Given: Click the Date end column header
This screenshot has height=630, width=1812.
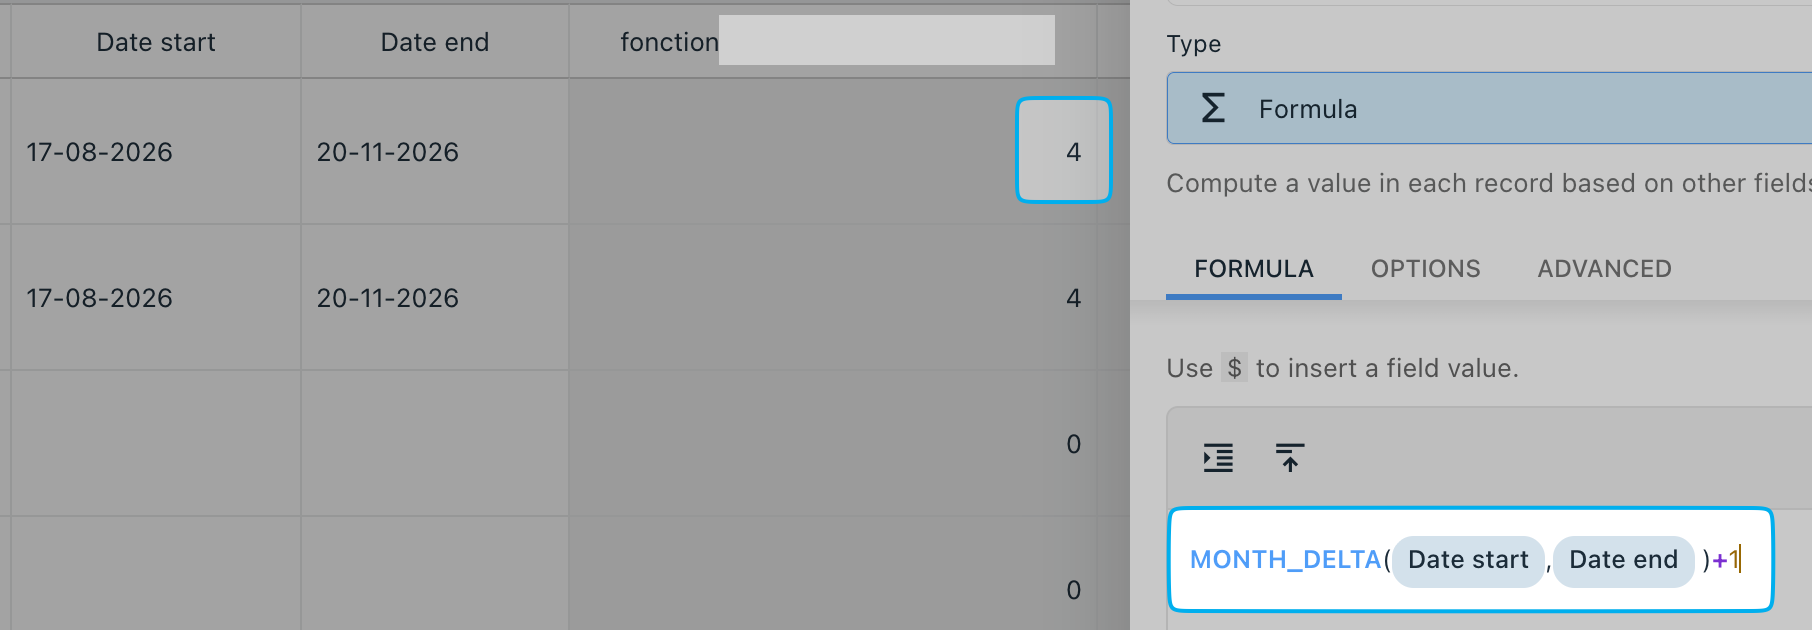Looking at the screenshot, I should click(x=435, y=42).
